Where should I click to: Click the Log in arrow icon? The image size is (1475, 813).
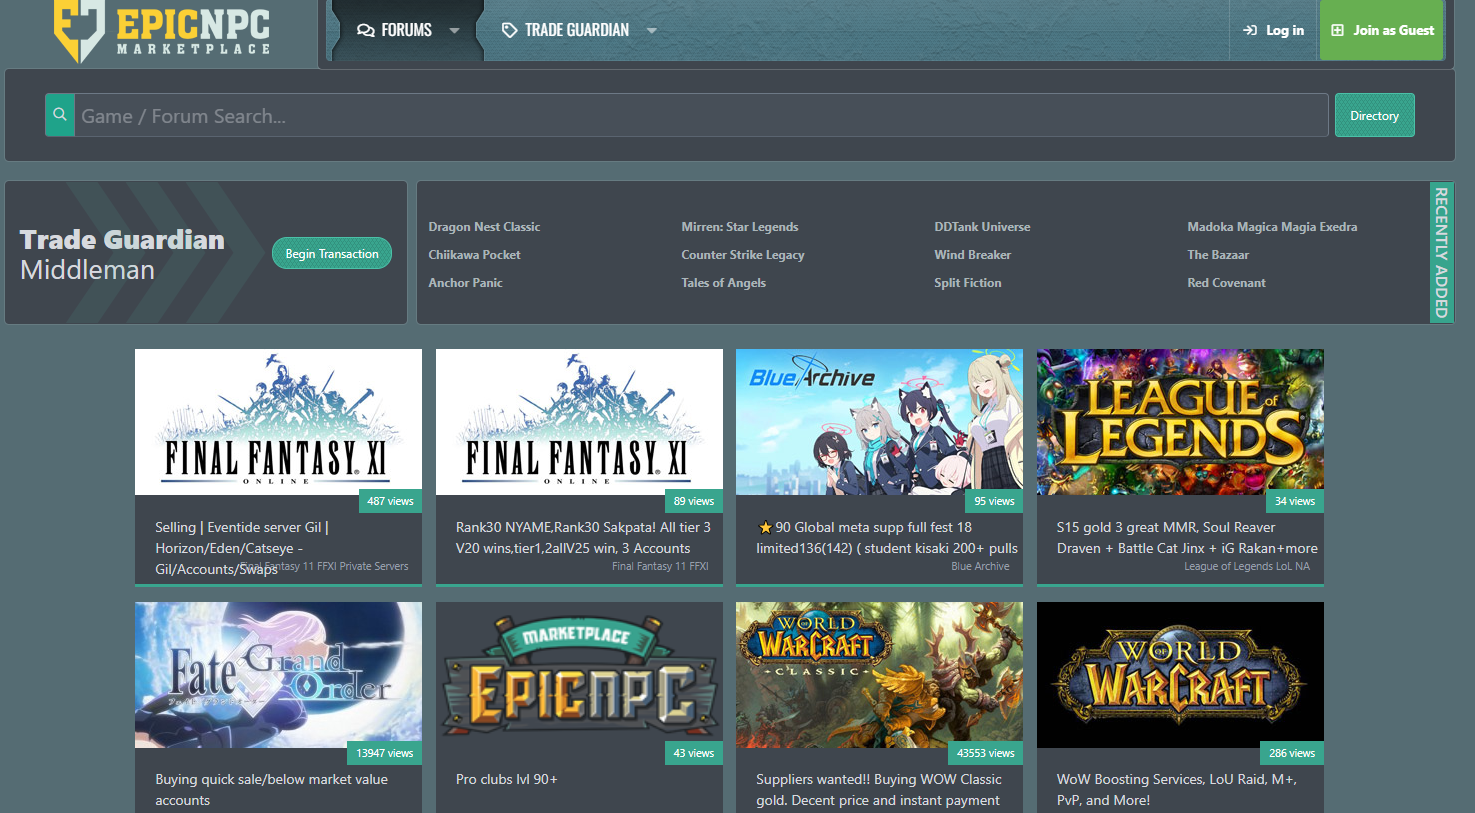click(1250, 30)
